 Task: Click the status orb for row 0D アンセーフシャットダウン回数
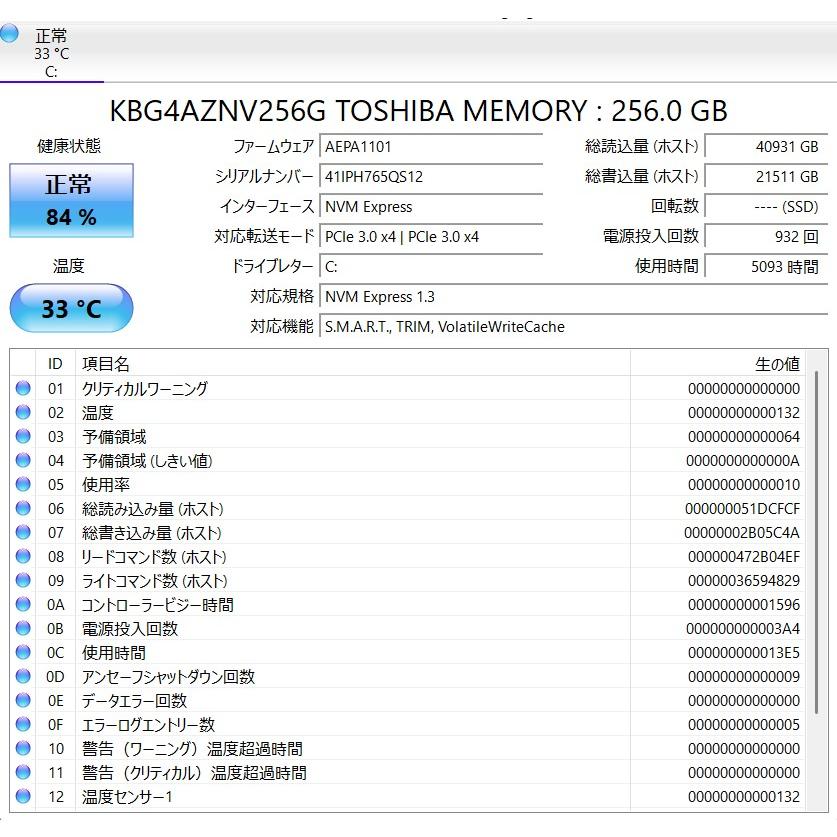click(23, 676)
